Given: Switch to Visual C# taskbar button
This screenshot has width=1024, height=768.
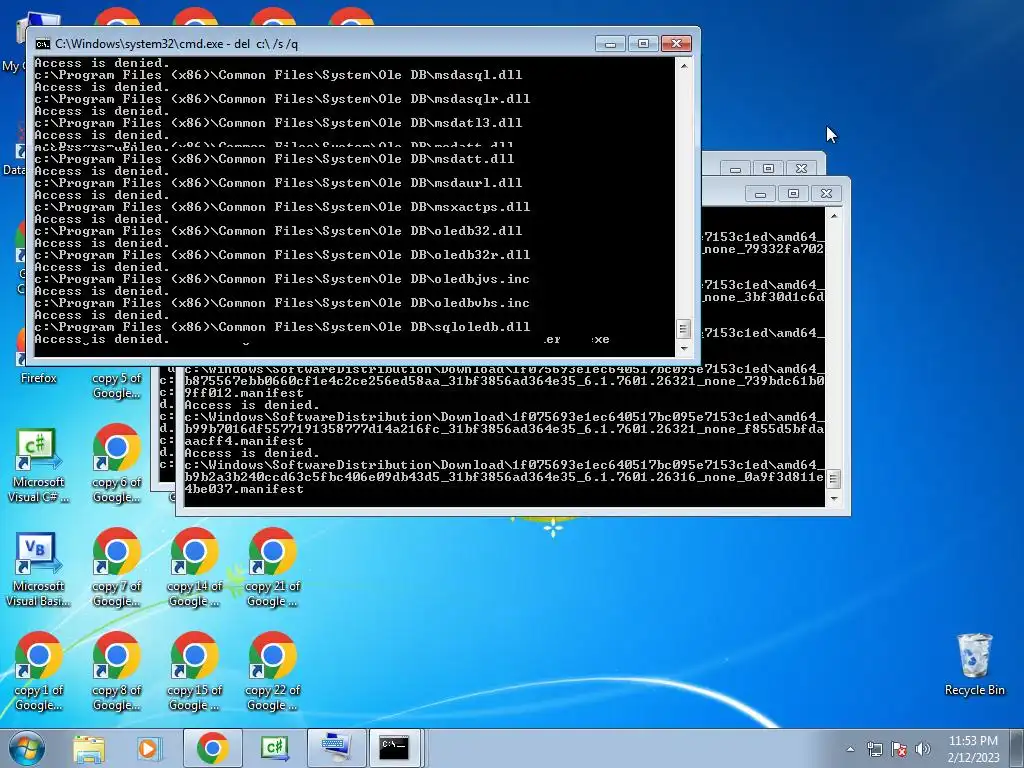Looking at the screenshot, I should [275, 748].
